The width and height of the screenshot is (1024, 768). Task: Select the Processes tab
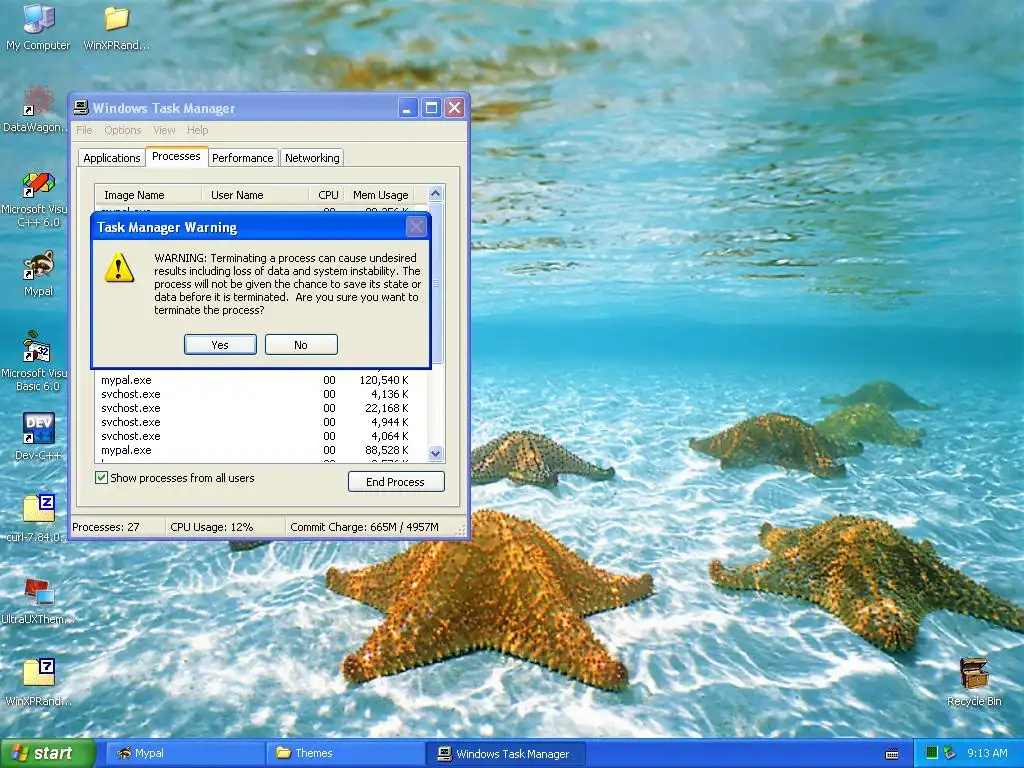176,157
